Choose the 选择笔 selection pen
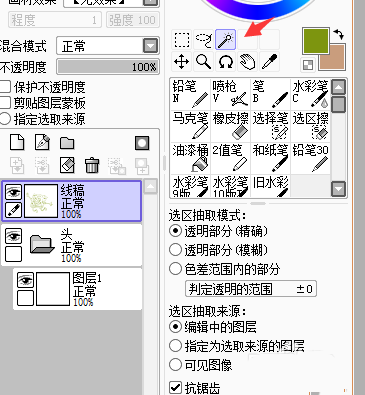This screenshot has width=365, height=395. tap(270, 126)
